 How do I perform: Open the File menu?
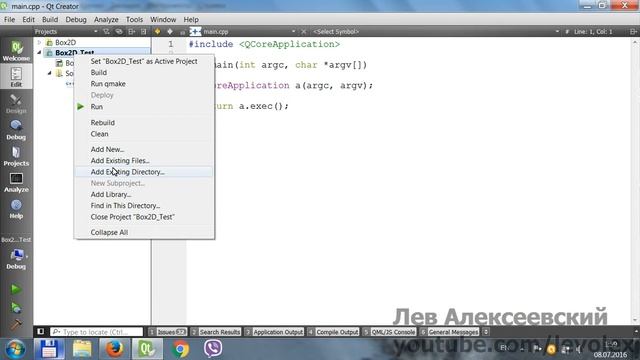pos(9,19)
